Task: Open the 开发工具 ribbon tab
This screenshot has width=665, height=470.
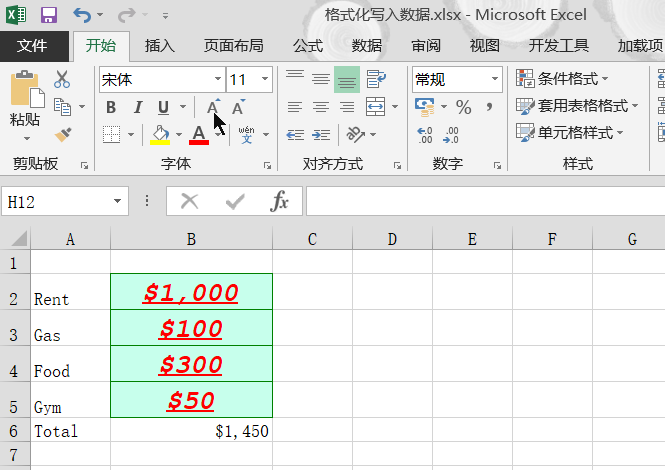Action: [559, 46]
